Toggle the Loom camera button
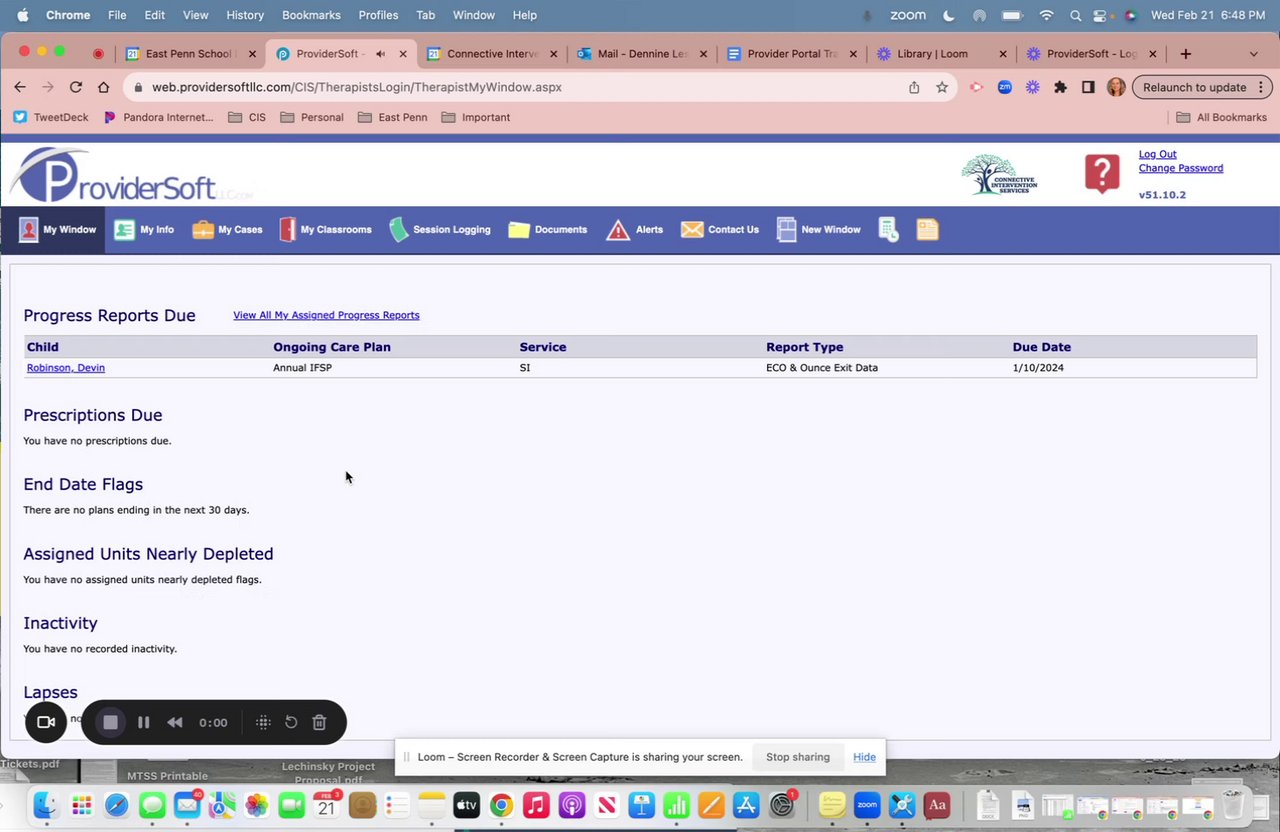This screenshot has height=832, width=1280. click(x=45, y=722)
